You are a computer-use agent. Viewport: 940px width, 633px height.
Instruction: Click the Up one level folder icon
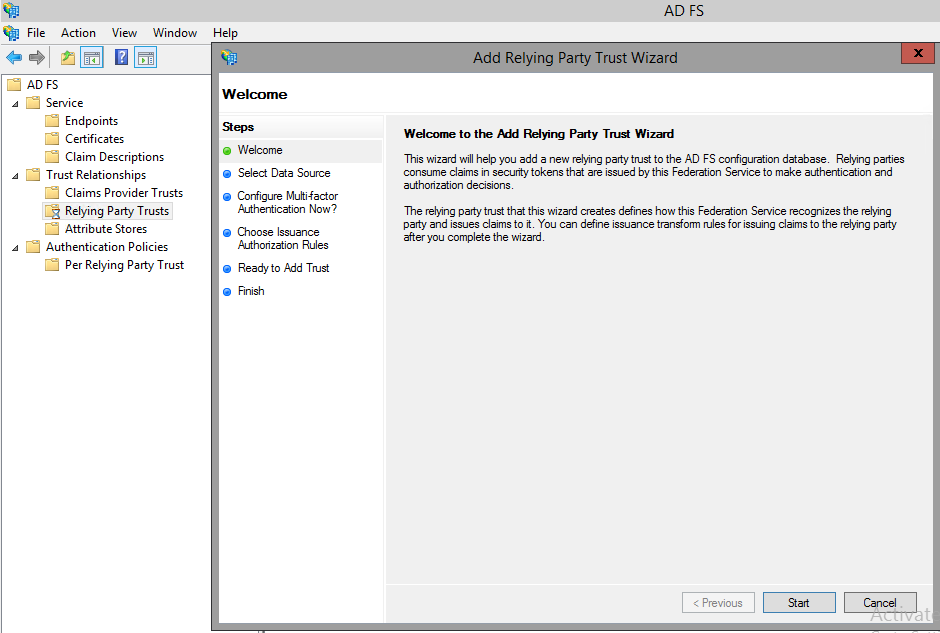point(68,57)
